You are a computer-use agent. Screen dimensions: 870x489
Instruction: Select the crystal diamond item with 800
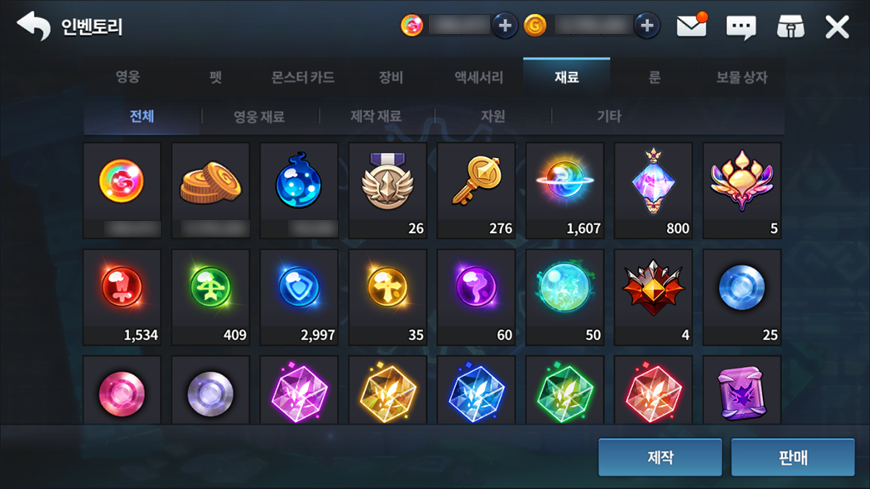653,190
